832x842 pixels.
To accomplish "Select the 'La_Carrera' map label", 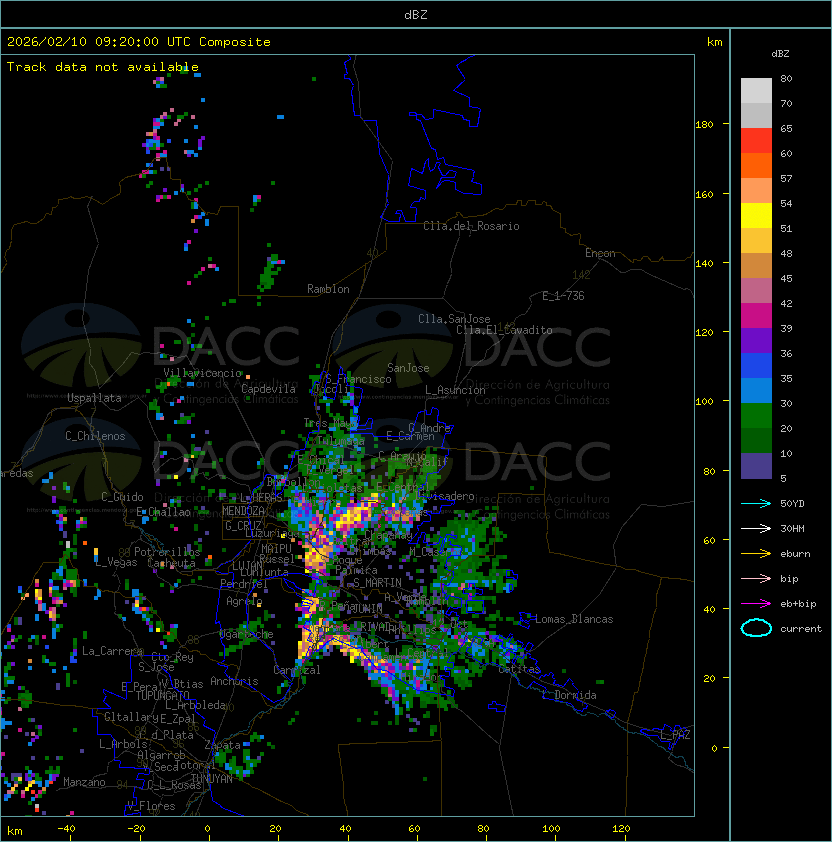I will tap(112, 651).
